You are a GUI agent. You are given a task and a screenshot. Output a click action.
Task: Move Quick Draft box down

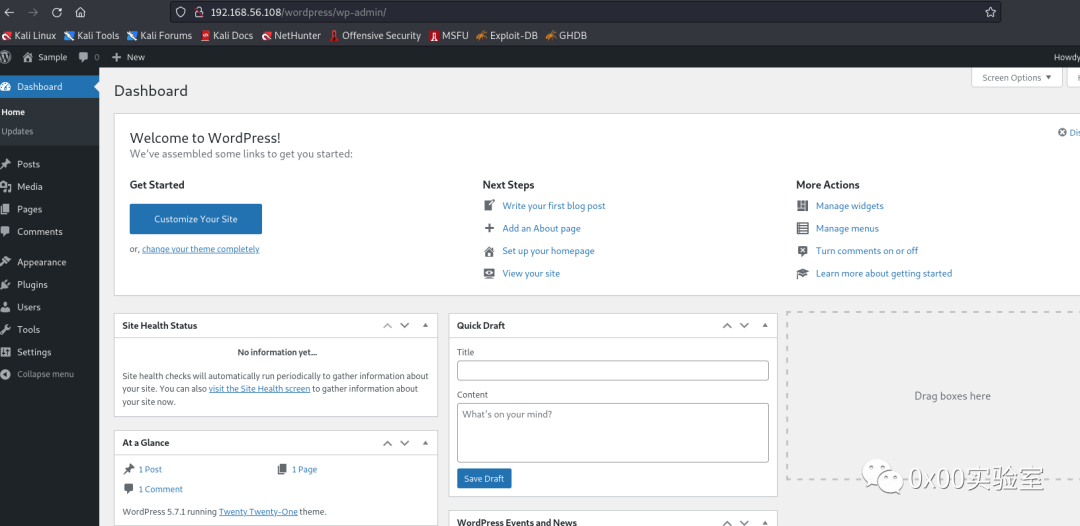pos(744,326)
